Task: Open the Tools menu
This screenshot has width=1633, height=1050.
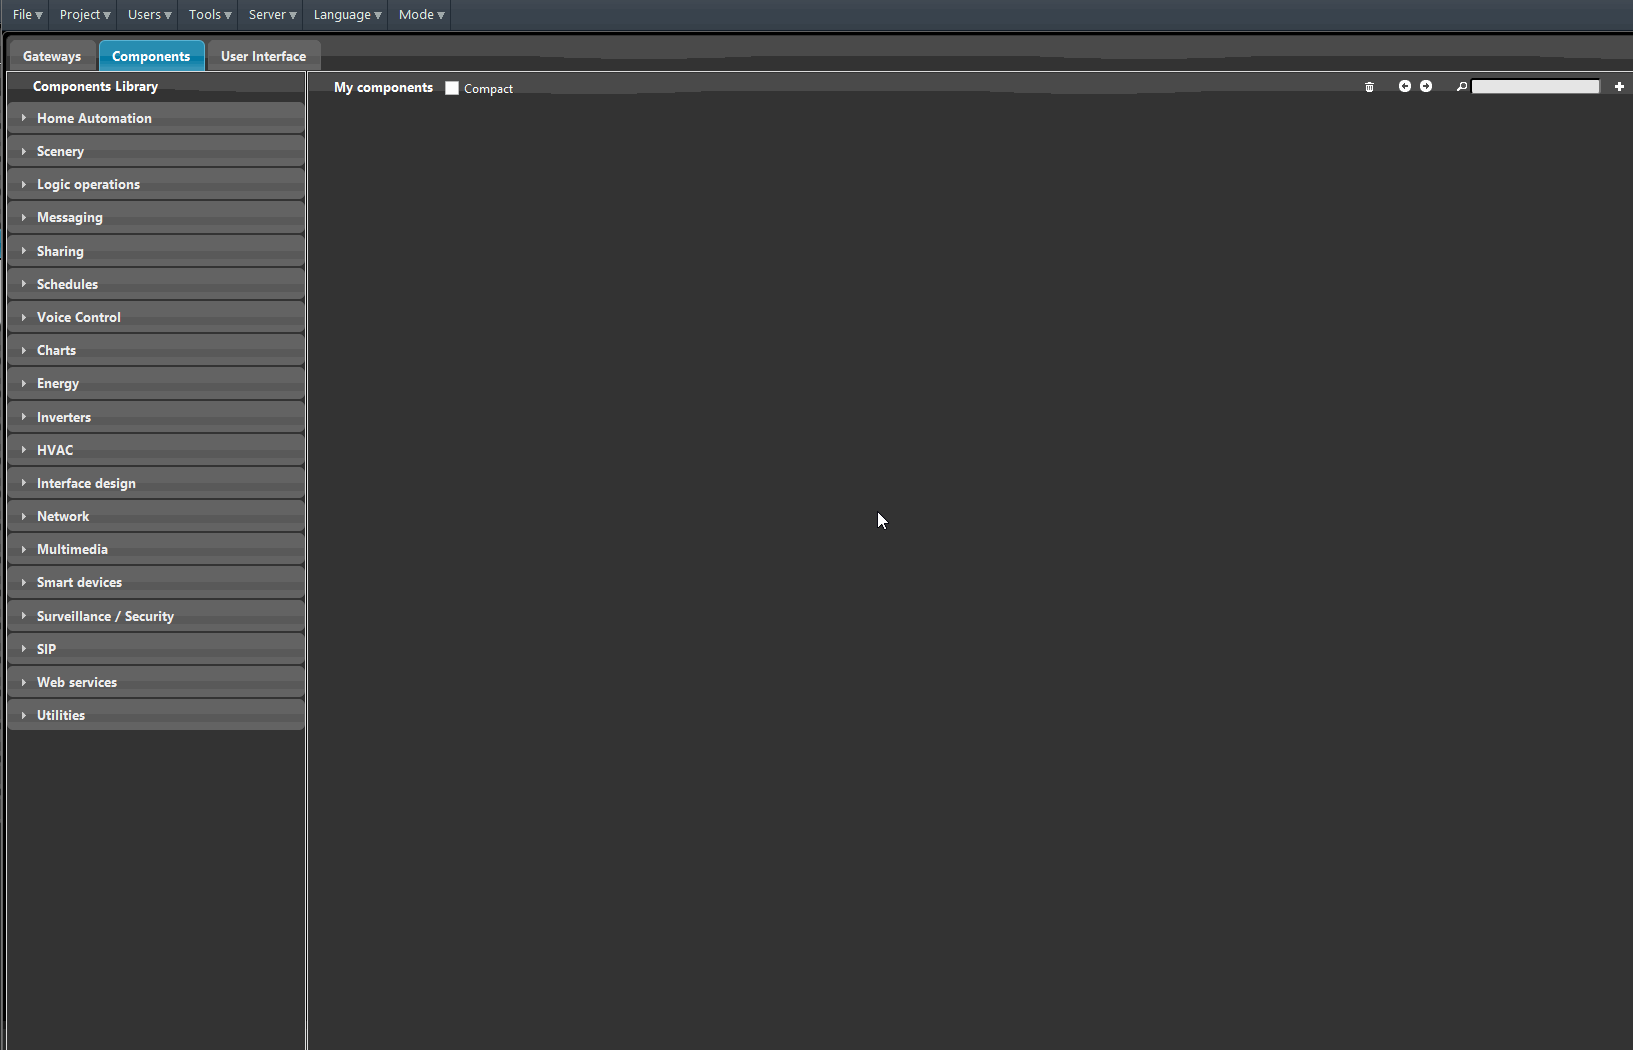Action: pos(210,15)
